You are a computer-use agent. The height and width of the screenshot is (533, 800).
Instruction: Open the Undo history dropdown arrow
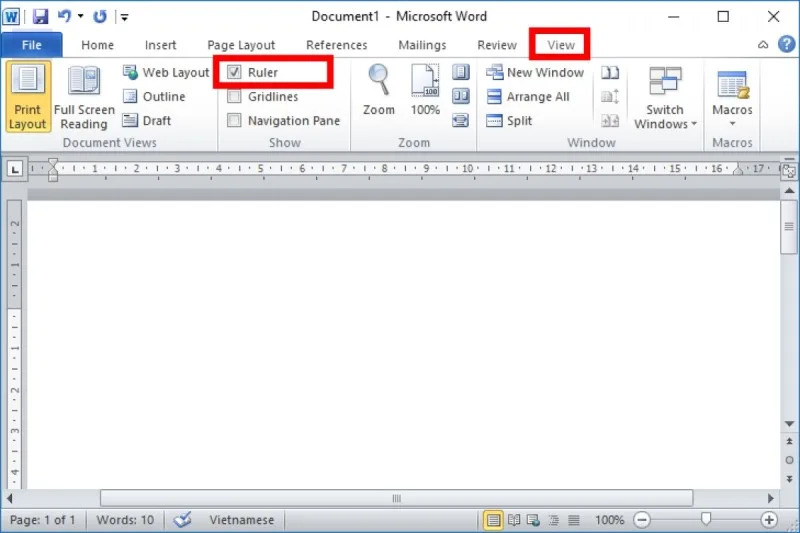pos(81,16)
